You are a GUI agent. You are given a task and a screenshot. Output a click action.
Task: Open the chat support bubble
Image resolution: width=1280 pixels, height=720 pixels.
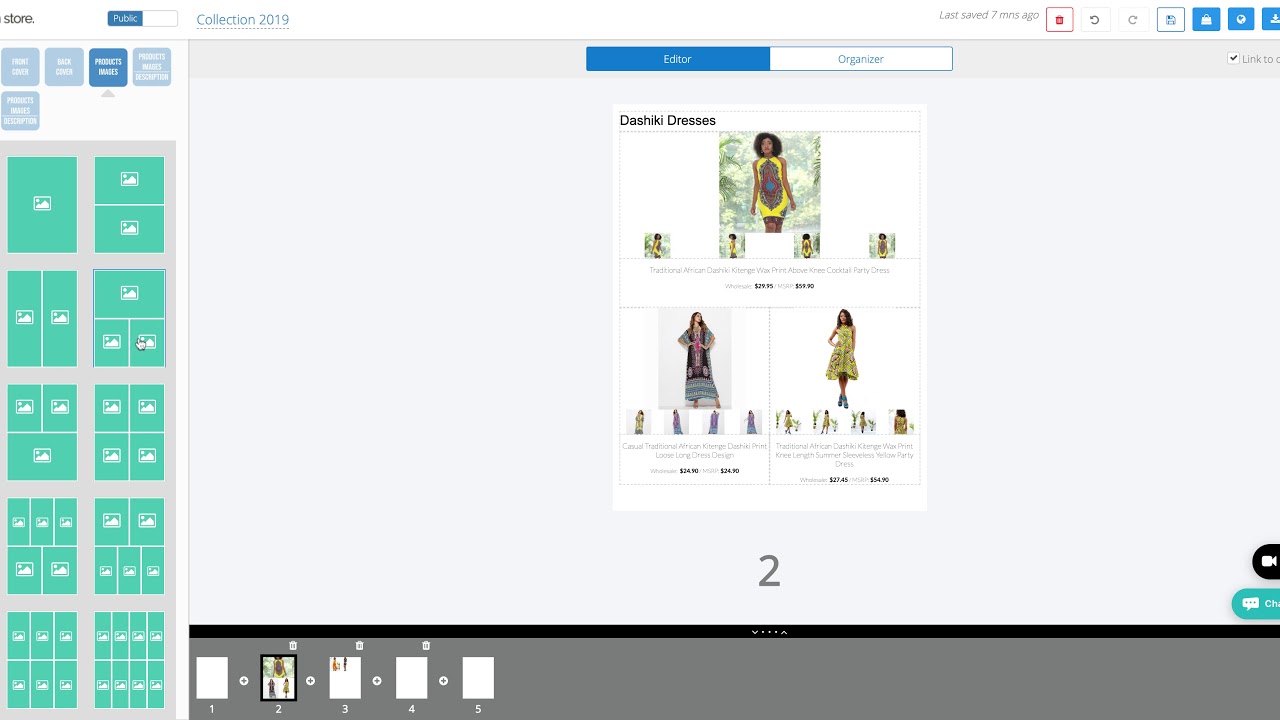point(1257,604)
